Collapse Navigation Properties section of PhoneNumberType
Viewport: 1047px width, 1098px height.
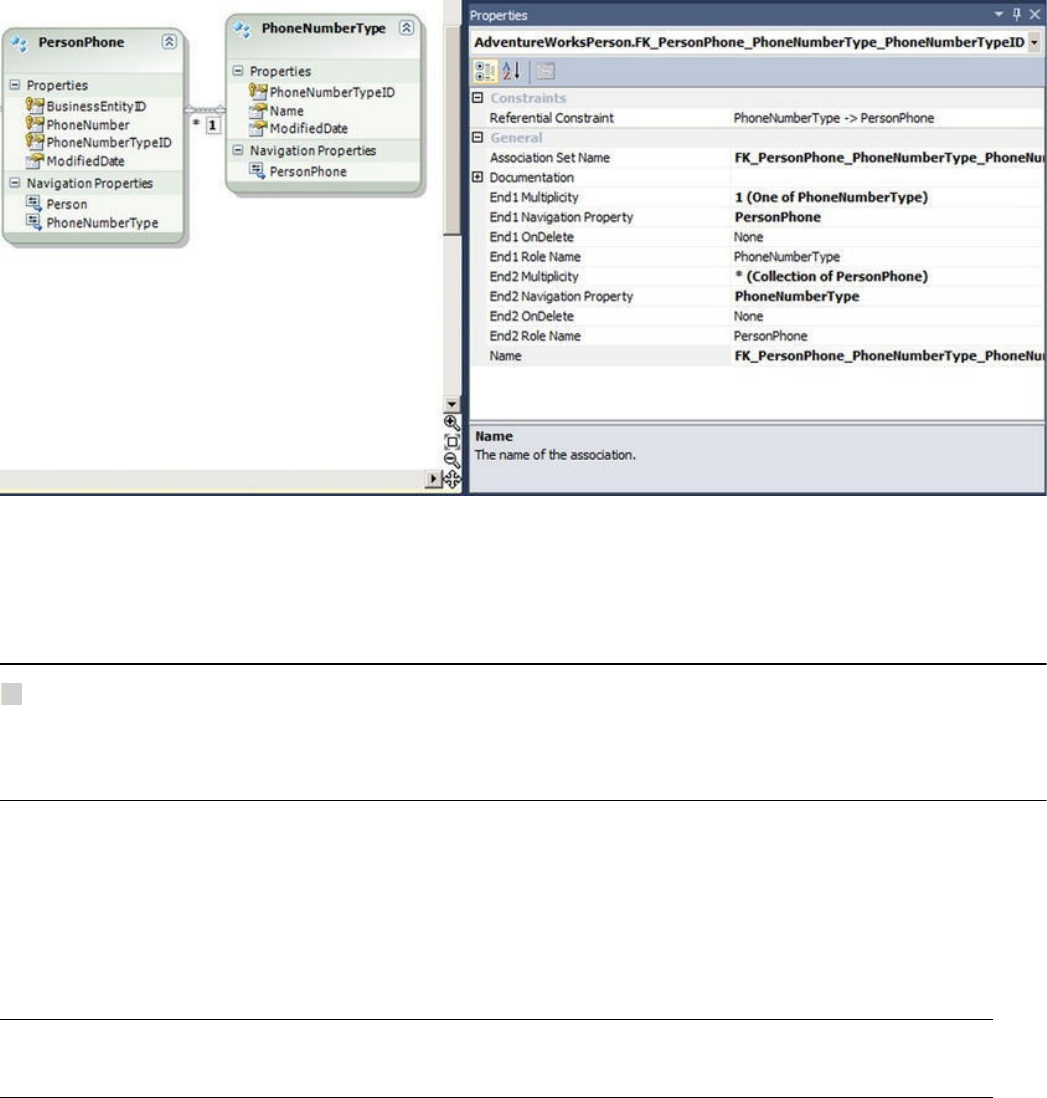coord(237,150)
